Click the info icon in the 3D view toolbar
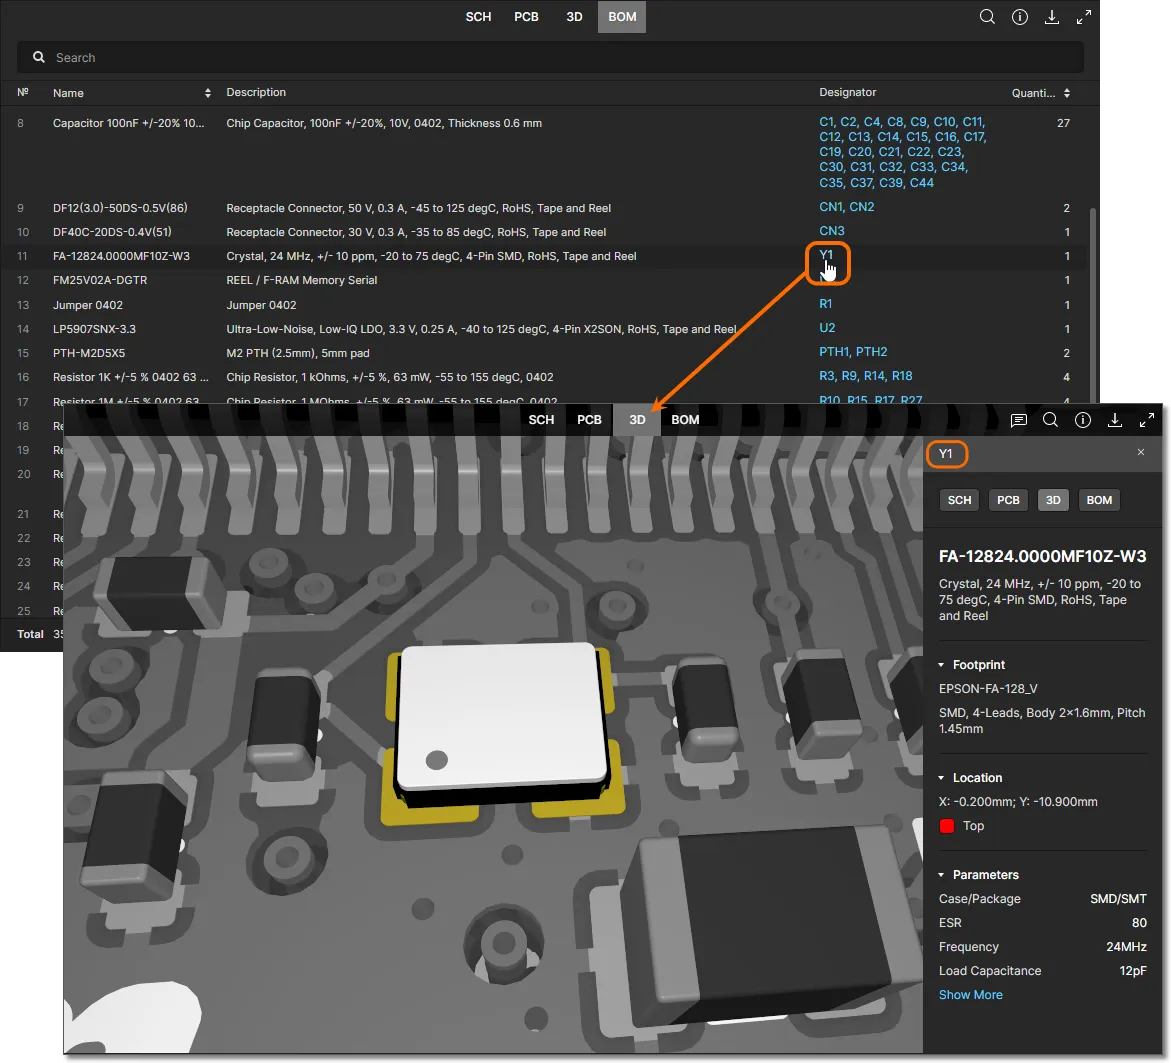 [x=1082, y=420]
